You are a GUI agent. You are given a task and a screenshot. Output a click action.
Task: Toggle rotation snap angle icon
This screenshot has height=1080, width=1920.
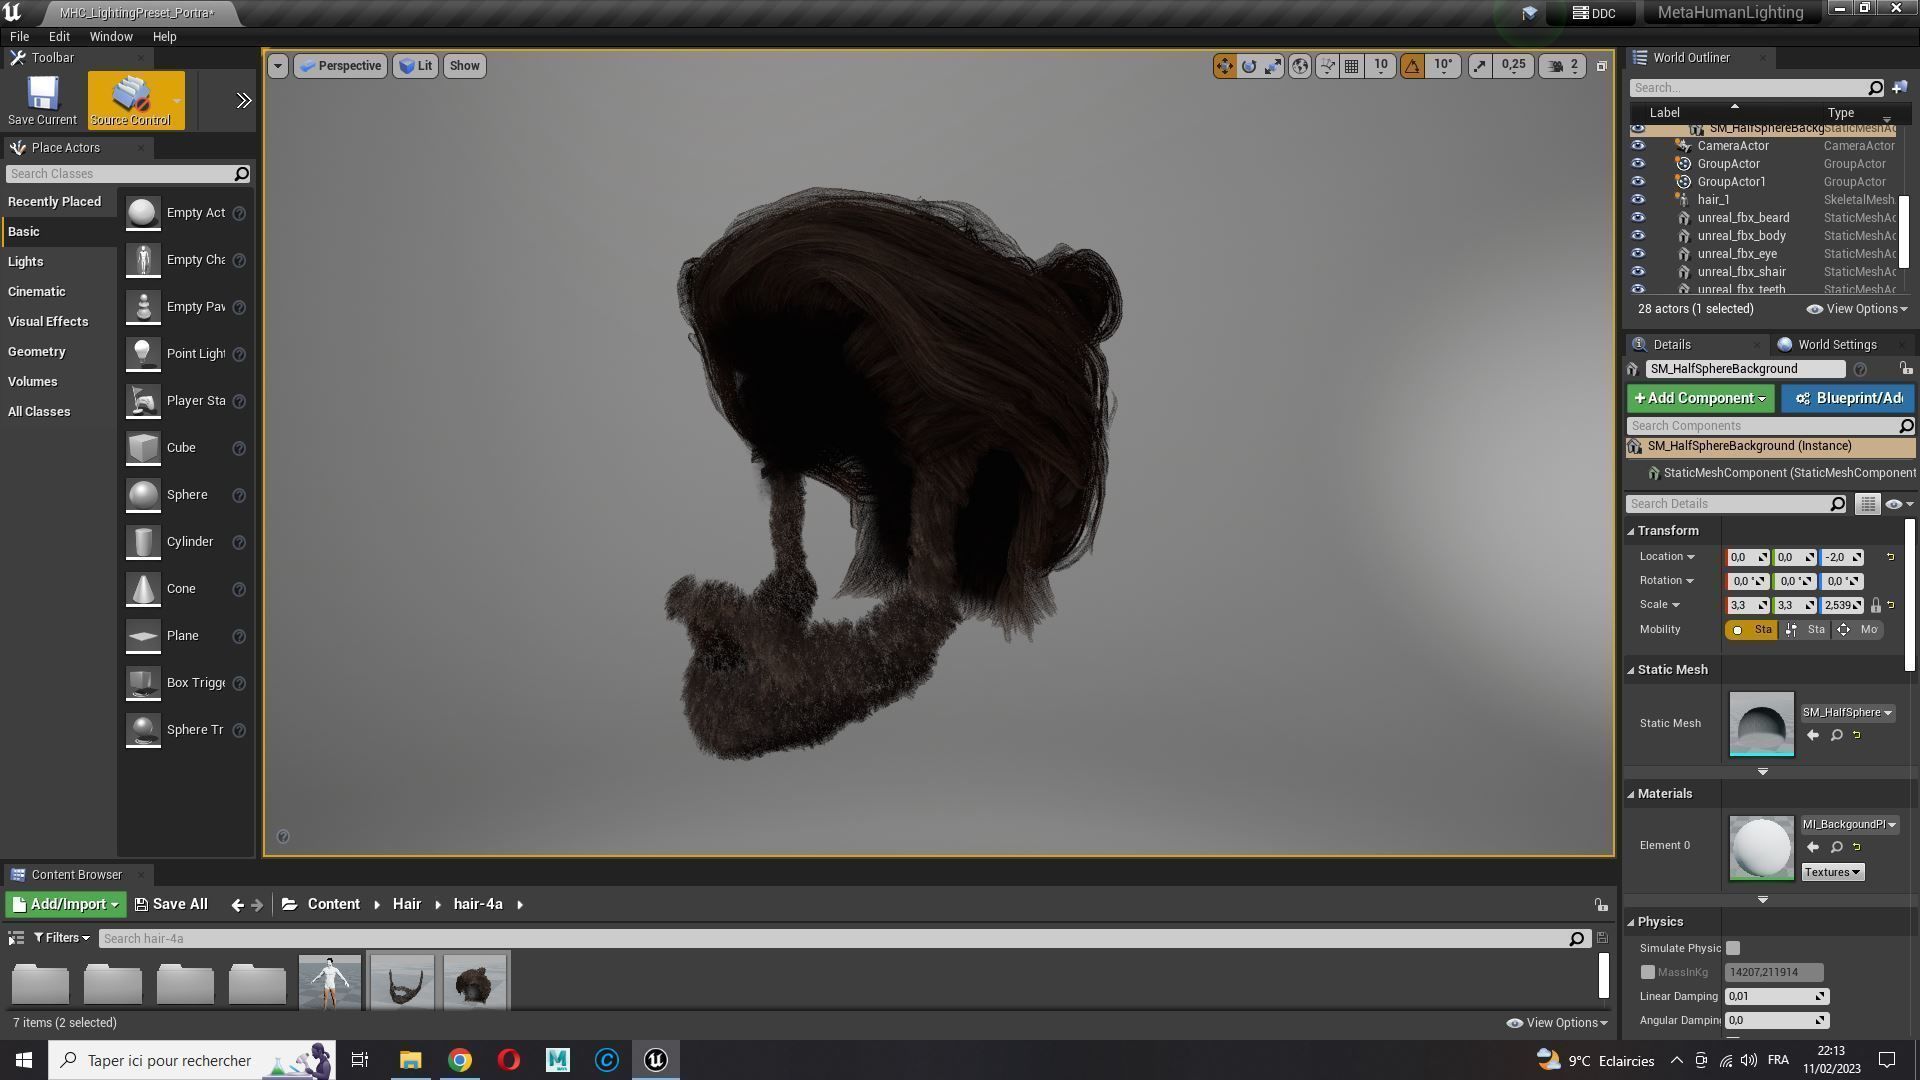[x=1412, y=66]
